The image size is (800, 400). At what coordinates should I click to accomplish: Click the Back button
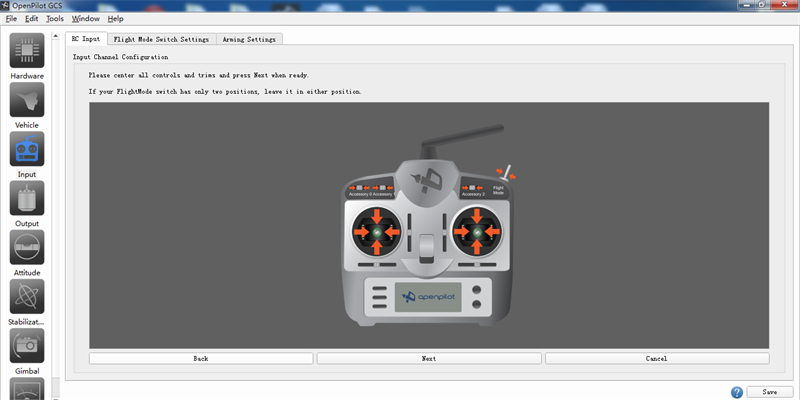[x=201, y=359]
